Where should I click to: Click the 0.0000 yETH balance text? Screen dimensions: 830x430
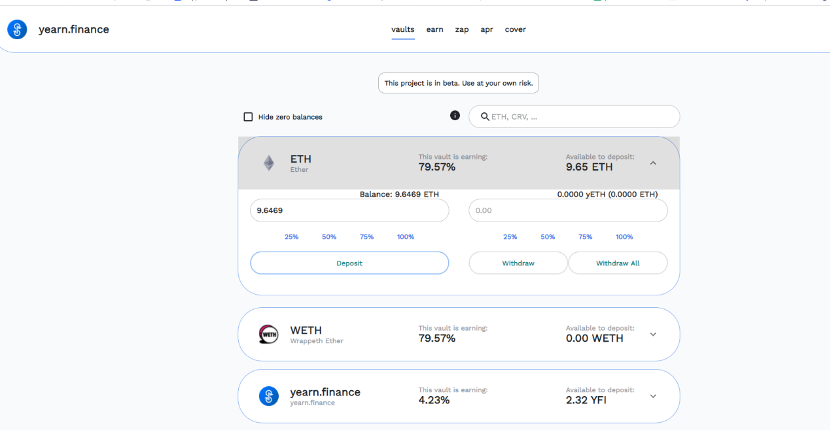tap(607, 194)
